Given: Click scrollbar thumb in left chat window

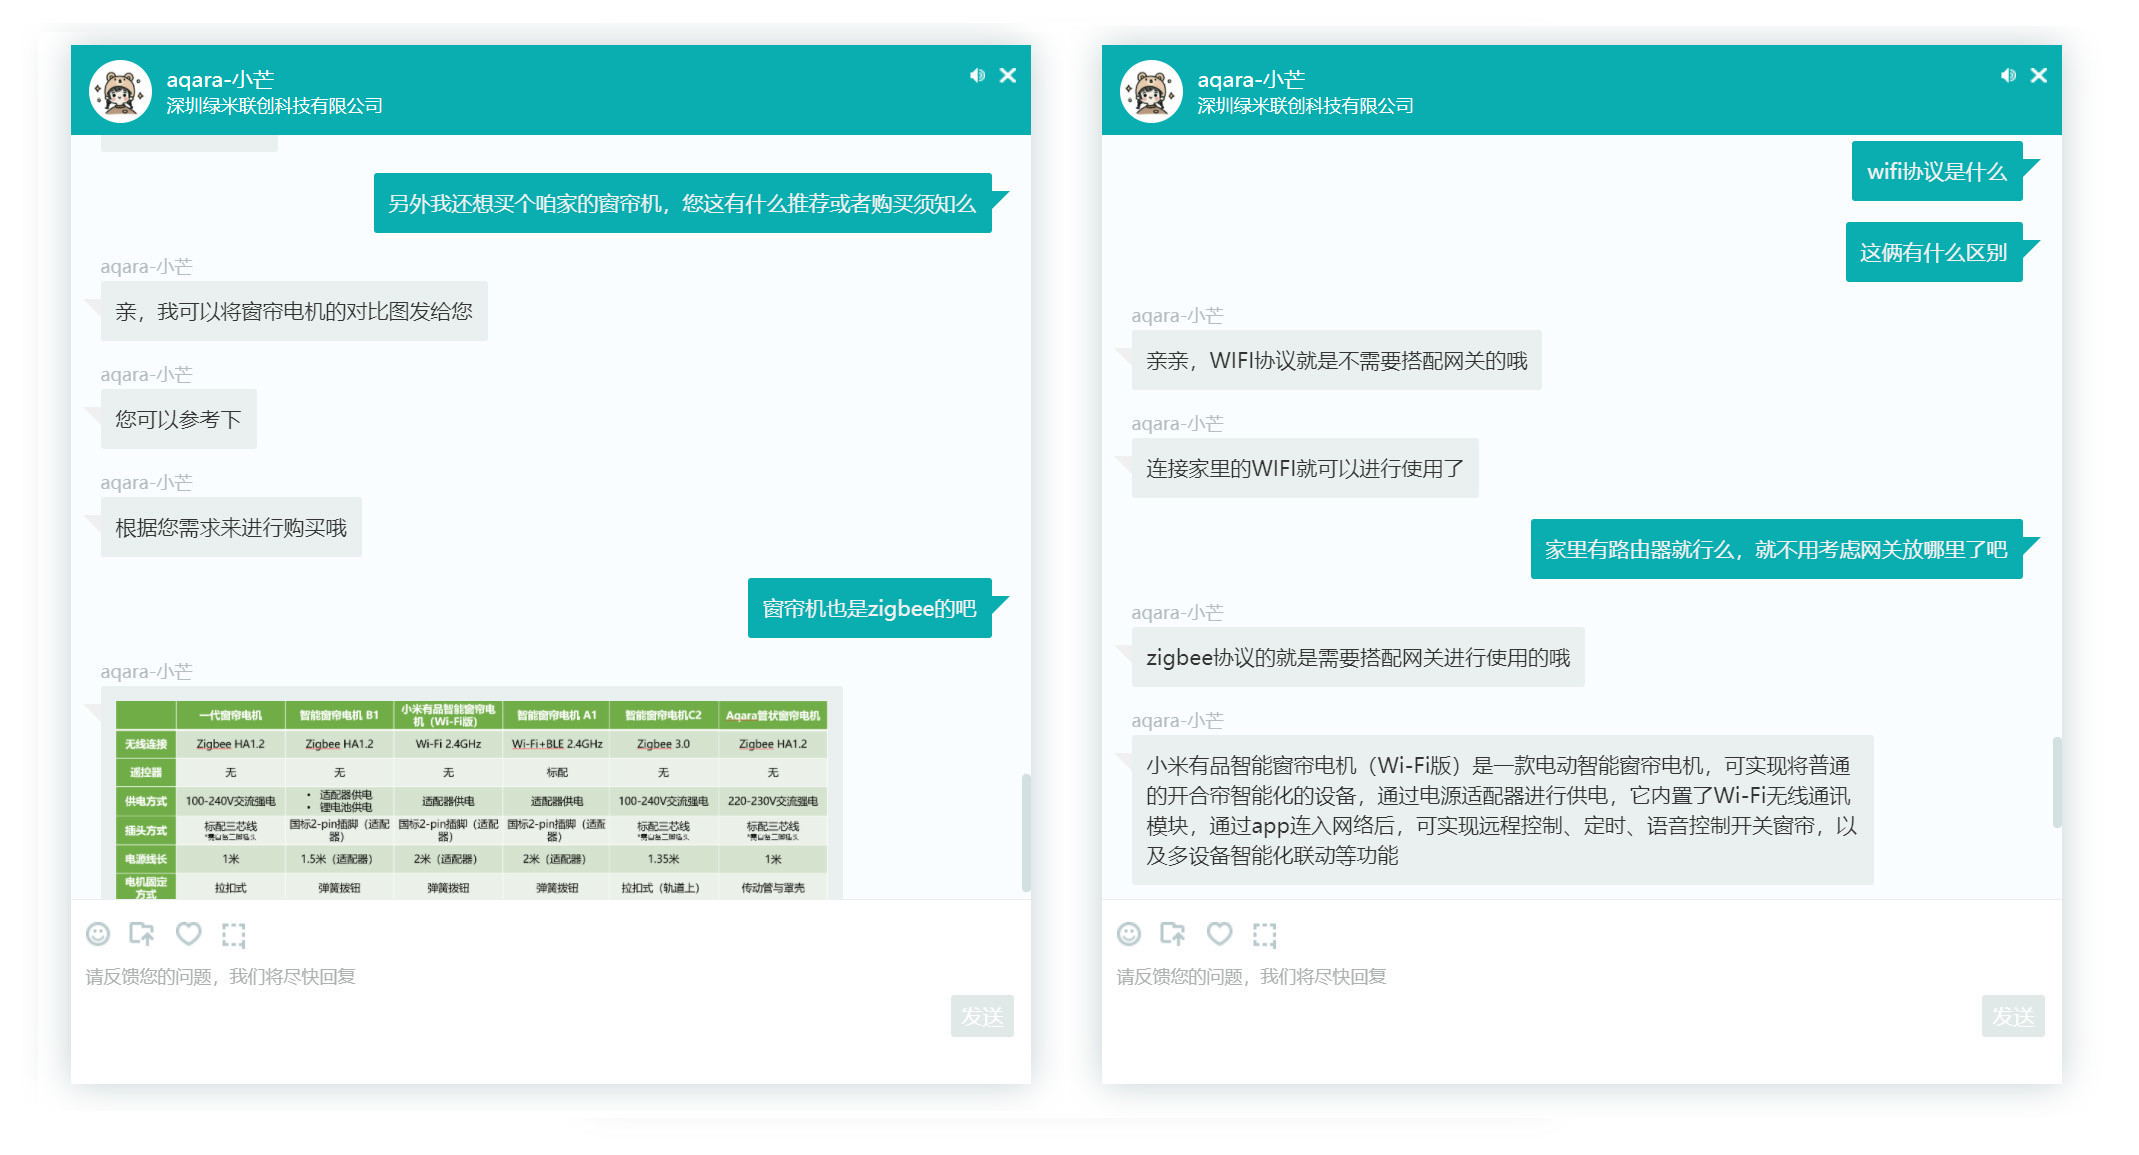Looking at the screenshot, I should [1026, 832].
